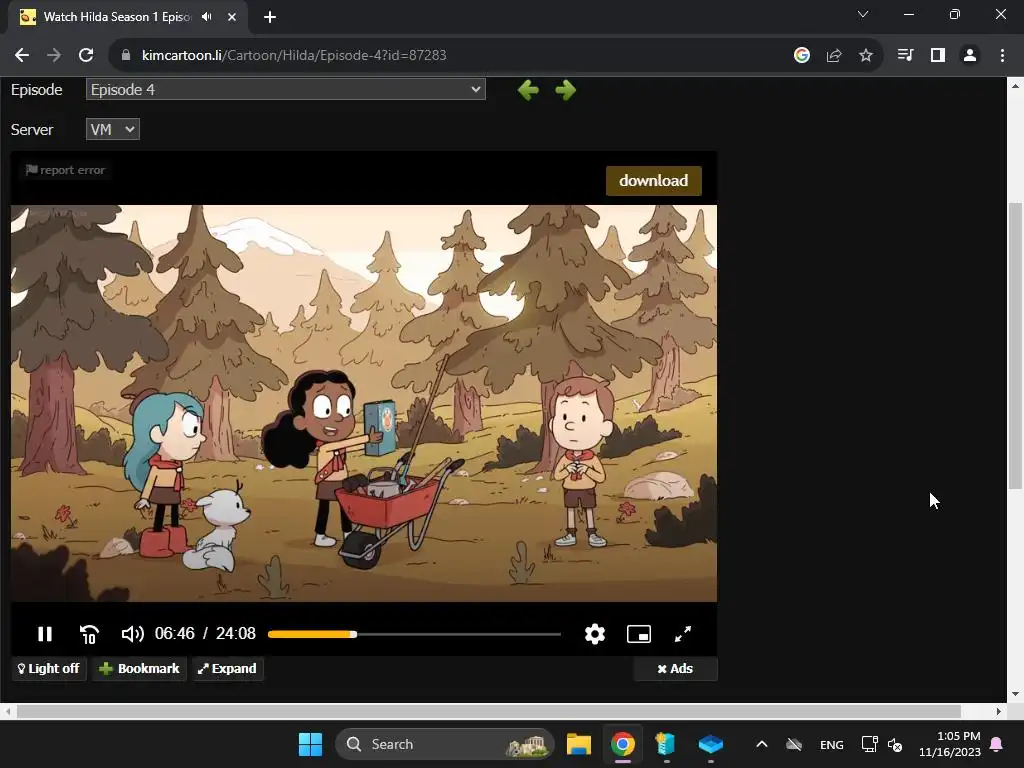This screenshot has width=1024, height=768.
Task: Open tab search chevron
Action: [x=863, y=14]
